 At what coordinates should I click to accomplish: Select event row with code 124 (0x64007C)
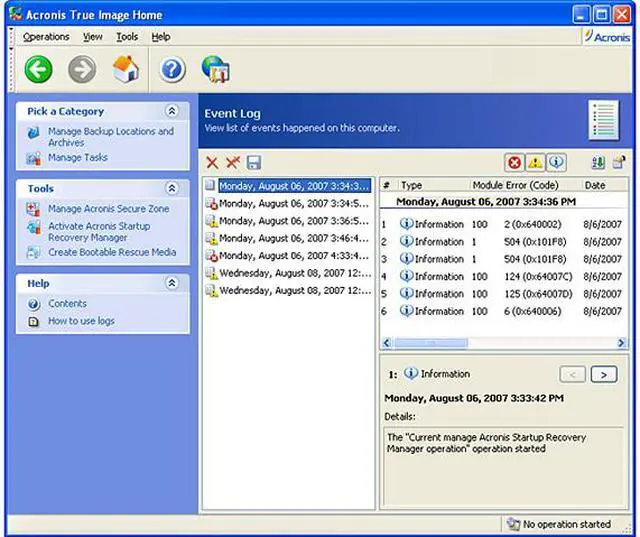(503, 276)
